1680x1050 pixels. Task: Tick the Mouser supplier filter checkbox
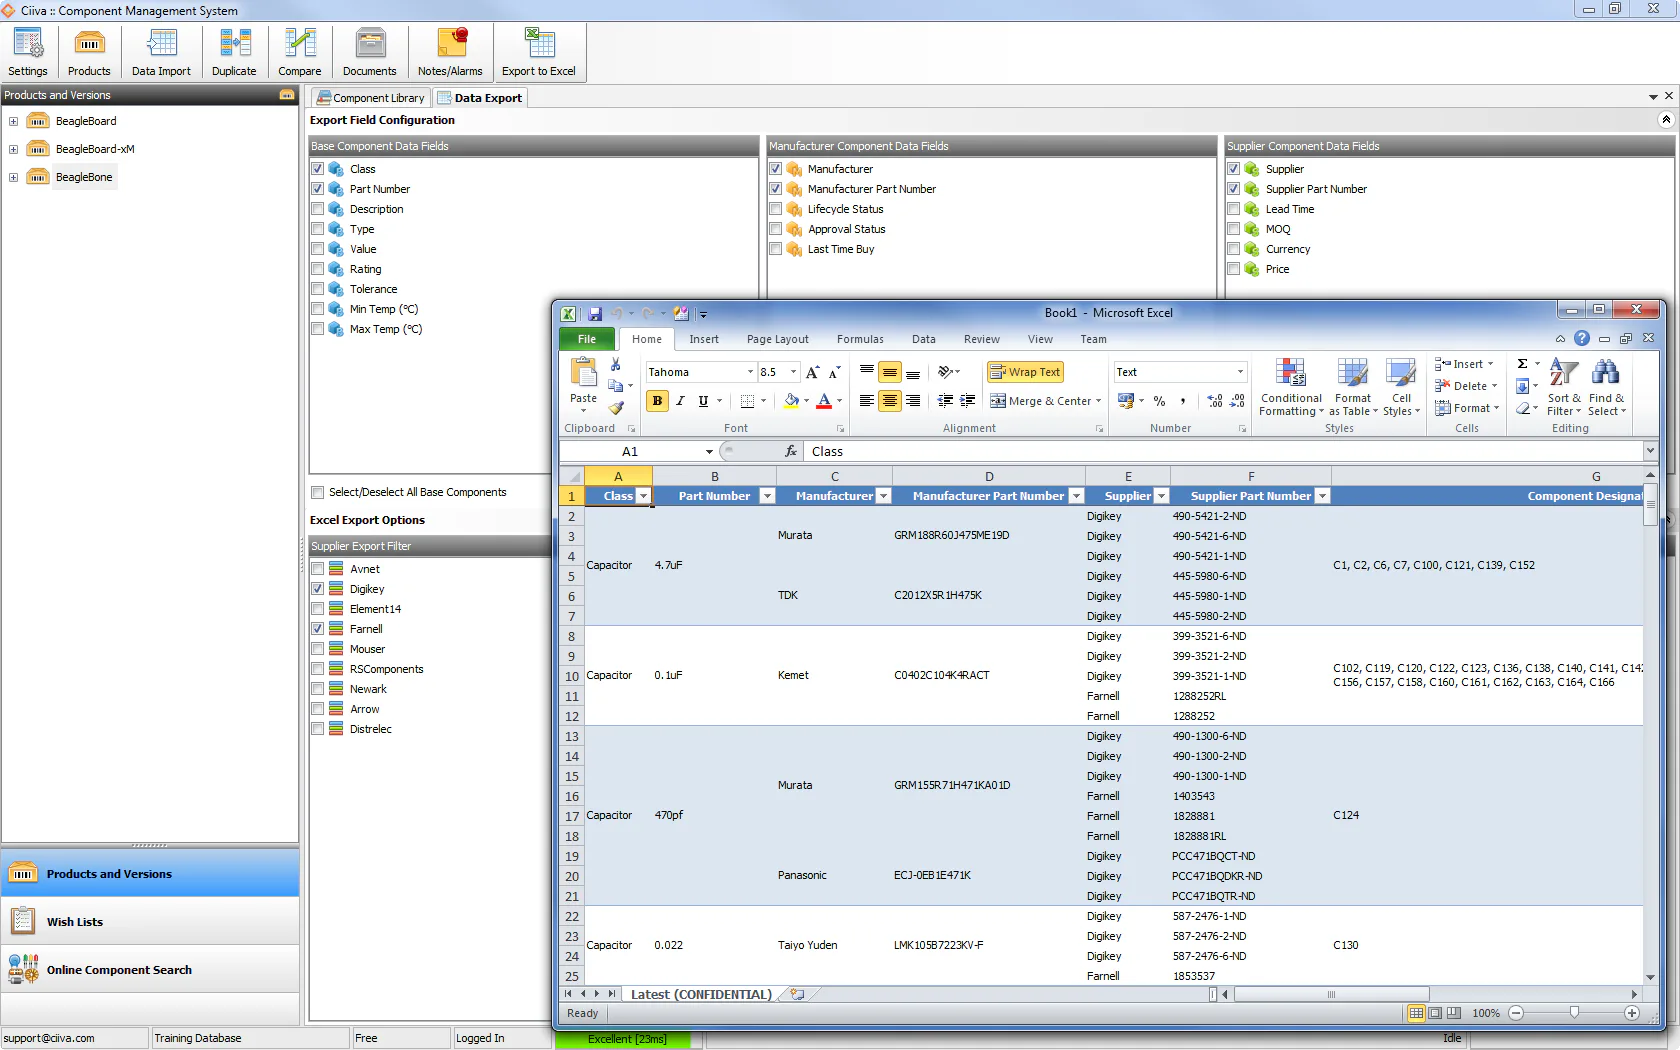[318, 649]
